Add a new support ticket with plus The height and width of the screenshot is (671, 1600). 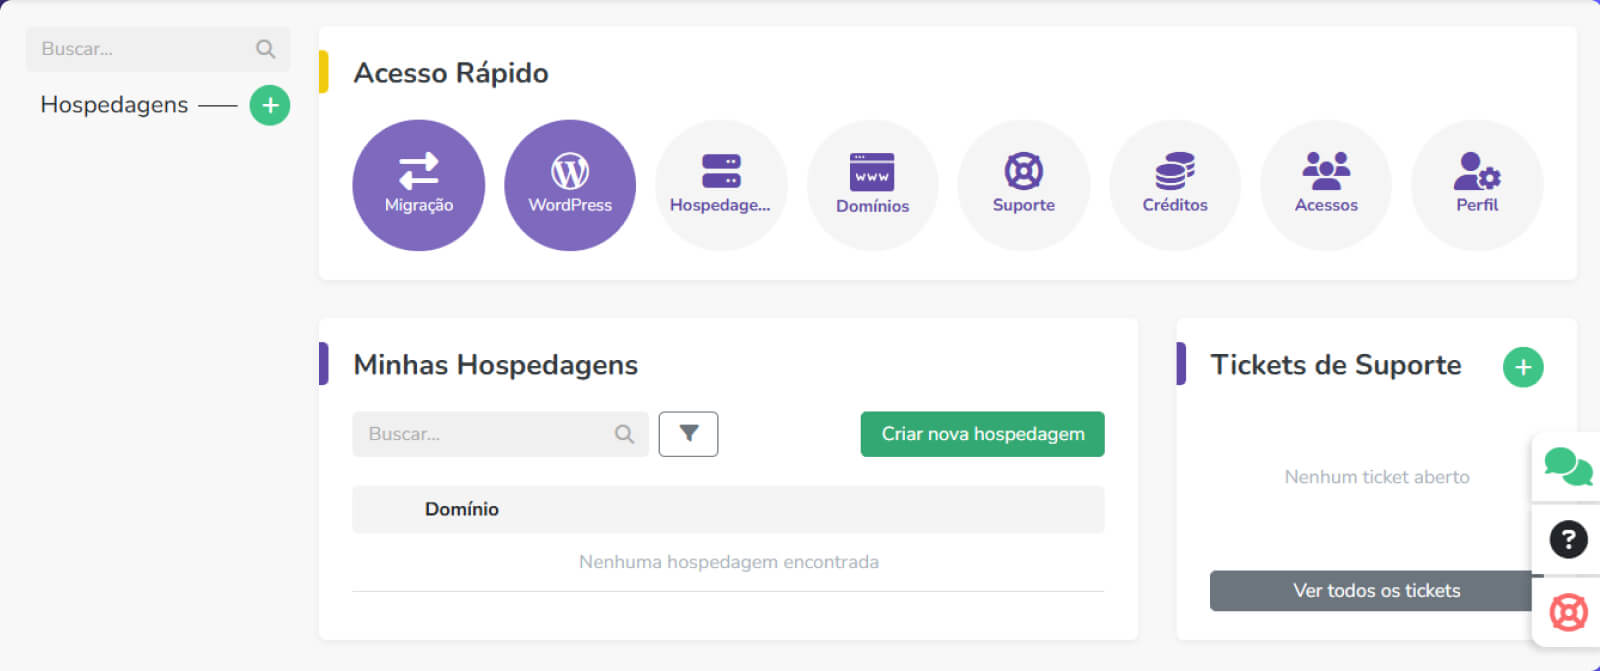click(1523, 367)
